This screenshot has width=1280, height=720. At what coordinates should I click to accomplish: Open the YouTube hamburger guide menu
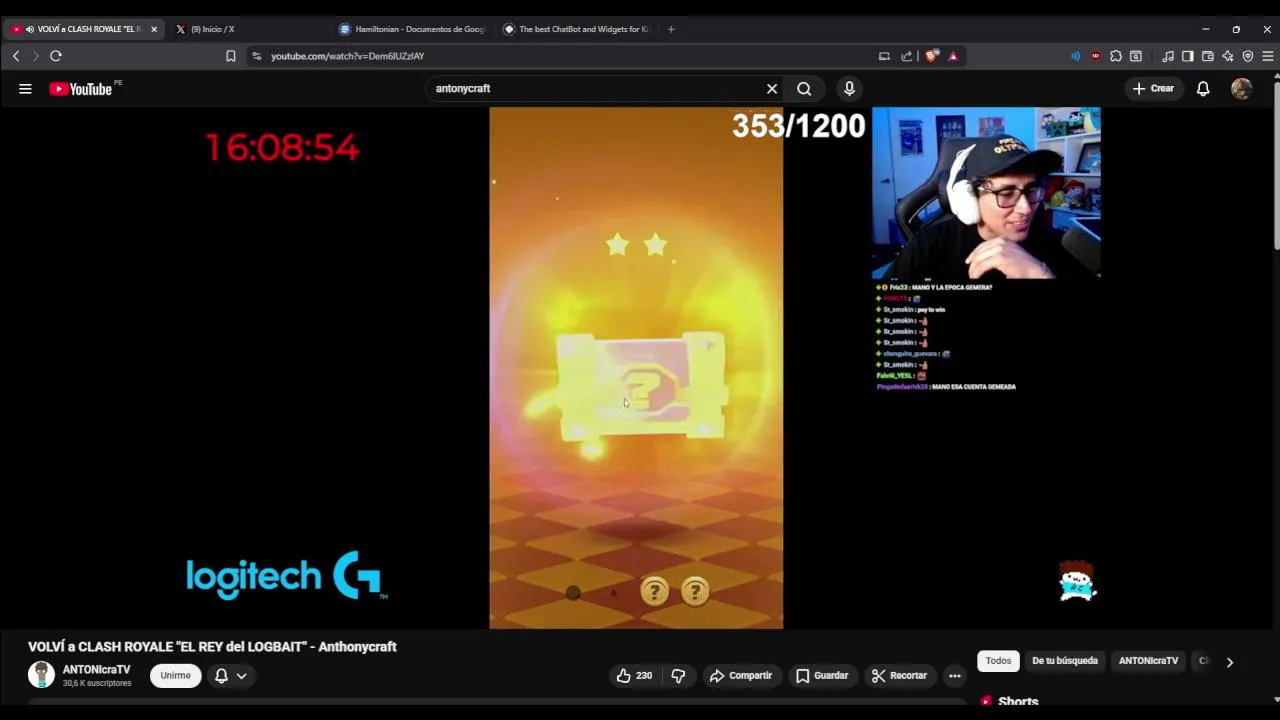point(25,89)
